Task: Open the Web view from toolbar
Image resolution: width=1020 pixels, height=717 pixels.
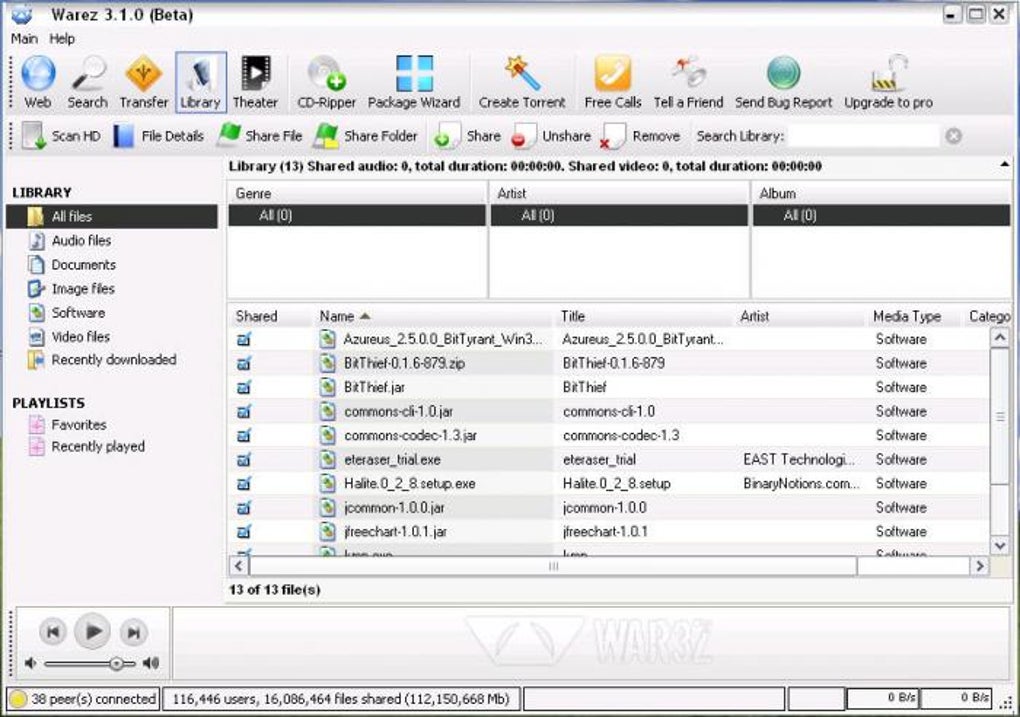Action: (38, 83)
